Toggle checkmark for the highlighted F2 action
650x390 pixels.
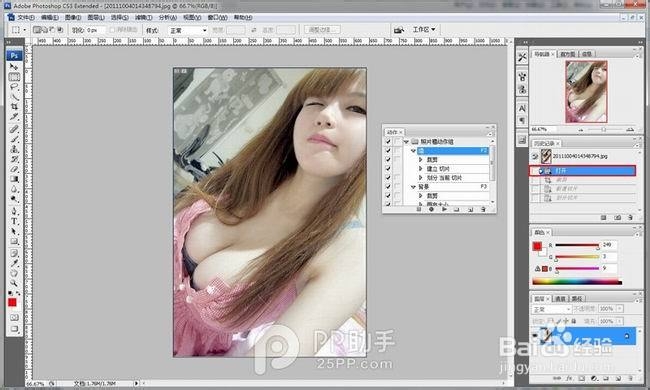coord(388,151)
